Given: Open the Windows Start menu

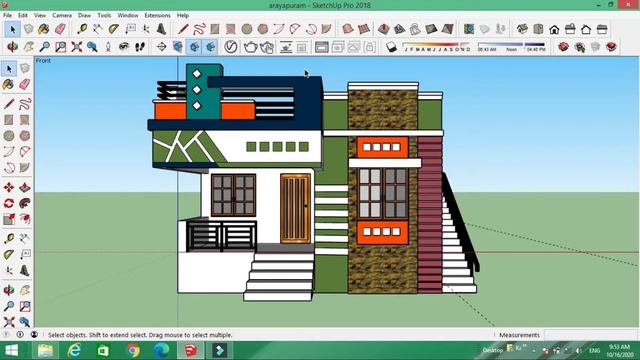Looking at the screenshot, I should pos(12,351).
